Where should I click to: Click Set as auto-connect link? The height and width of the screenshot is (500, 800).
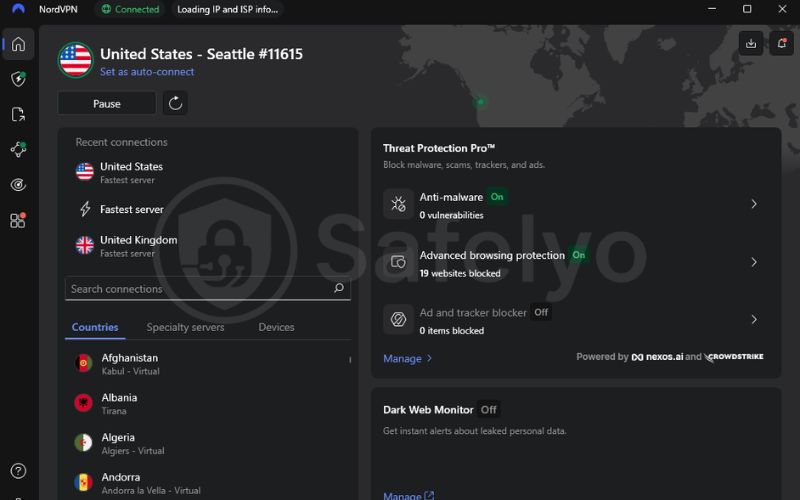(147, 72)
